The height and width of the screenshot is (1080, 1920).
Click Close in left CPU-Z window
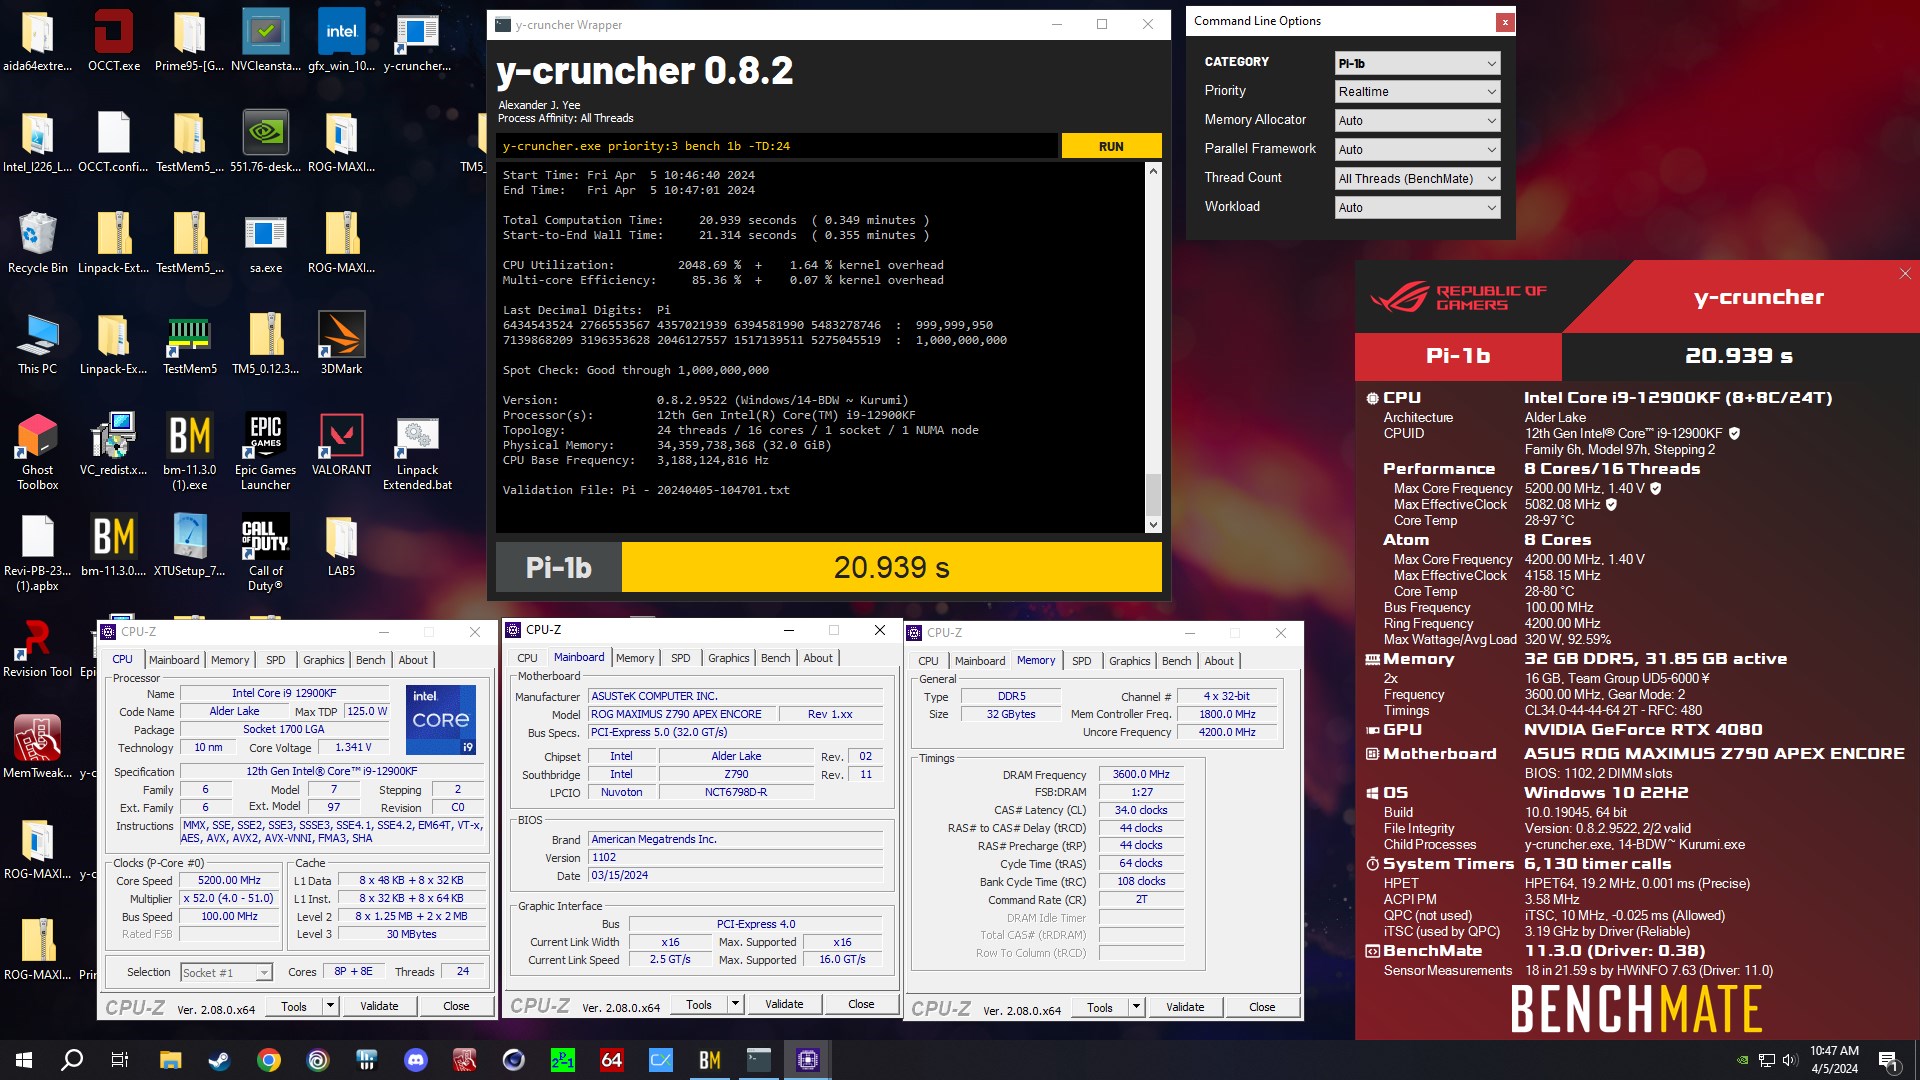(x=456, y=1006)
